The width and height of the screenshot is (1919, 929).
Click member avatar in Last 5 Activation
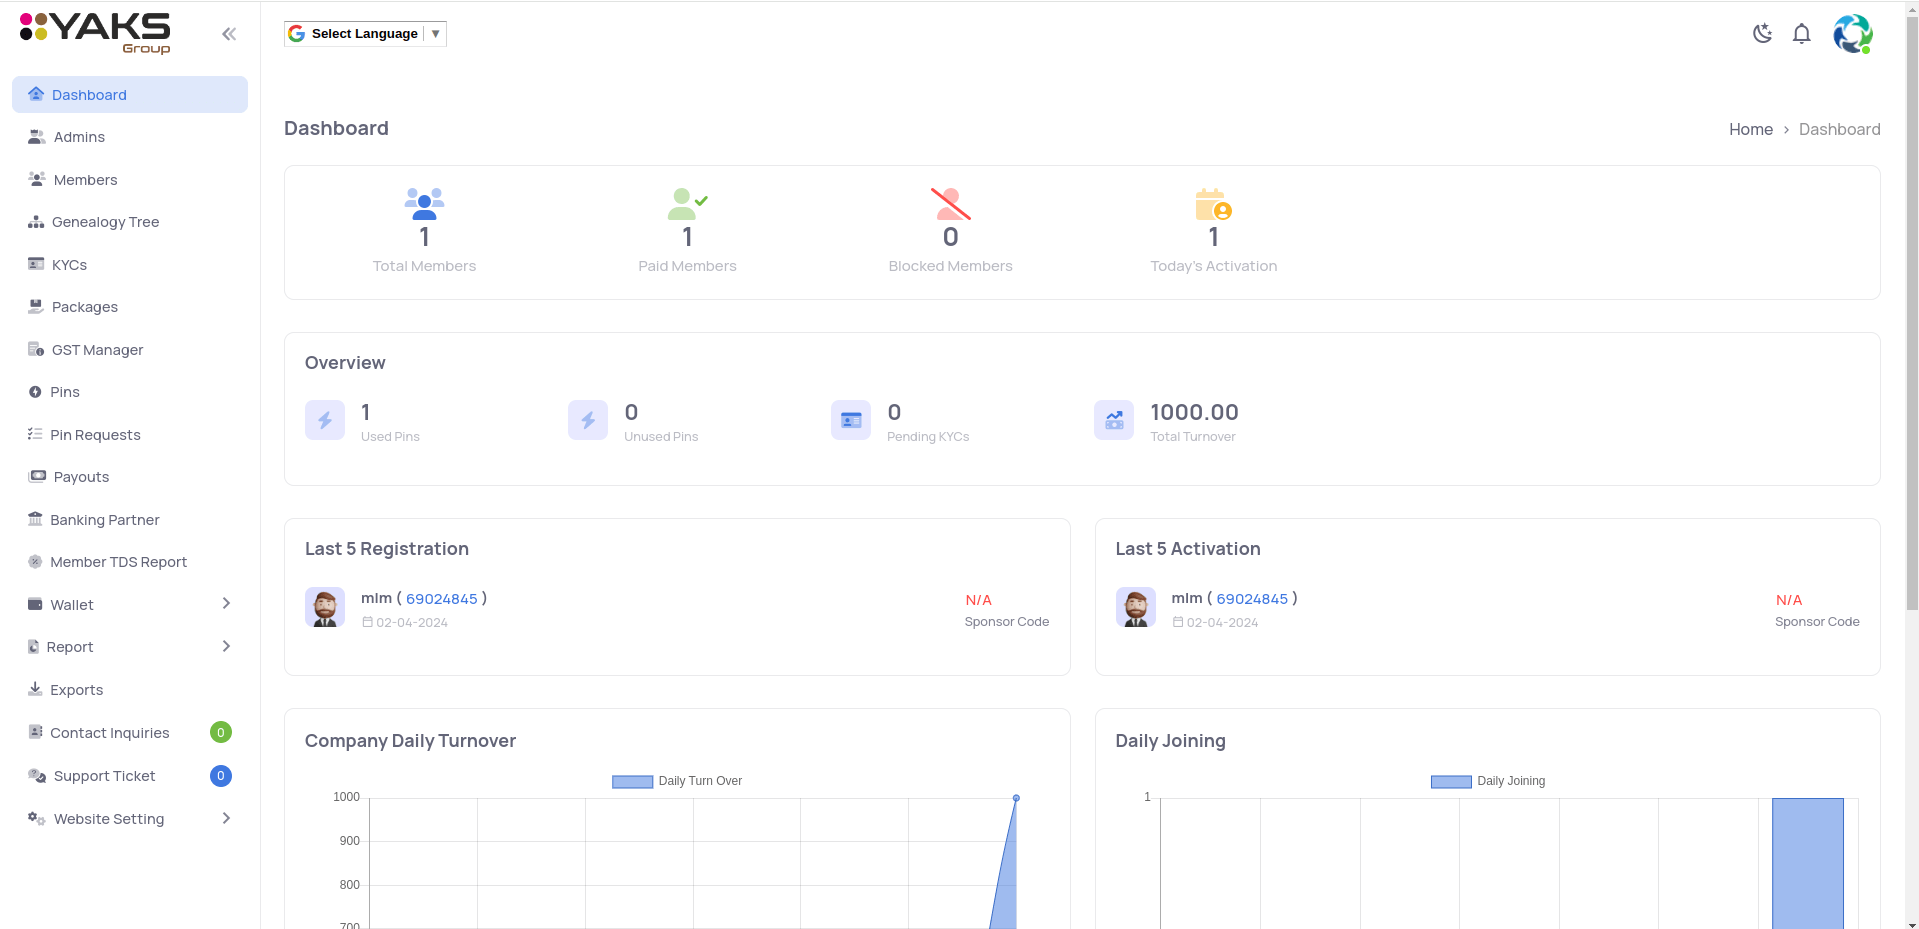(1136, 607)
